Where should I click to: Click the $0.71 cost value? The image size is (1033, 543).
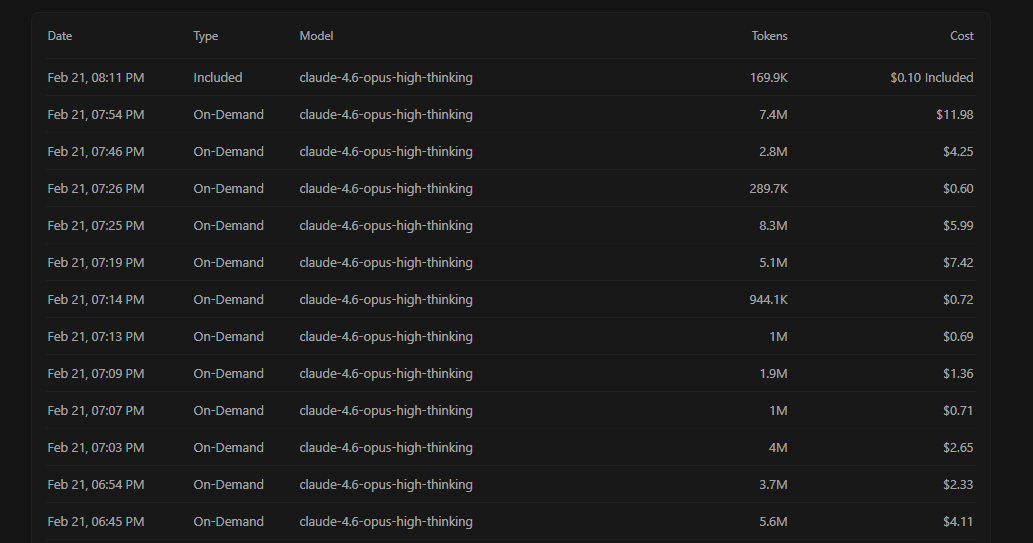958,410
